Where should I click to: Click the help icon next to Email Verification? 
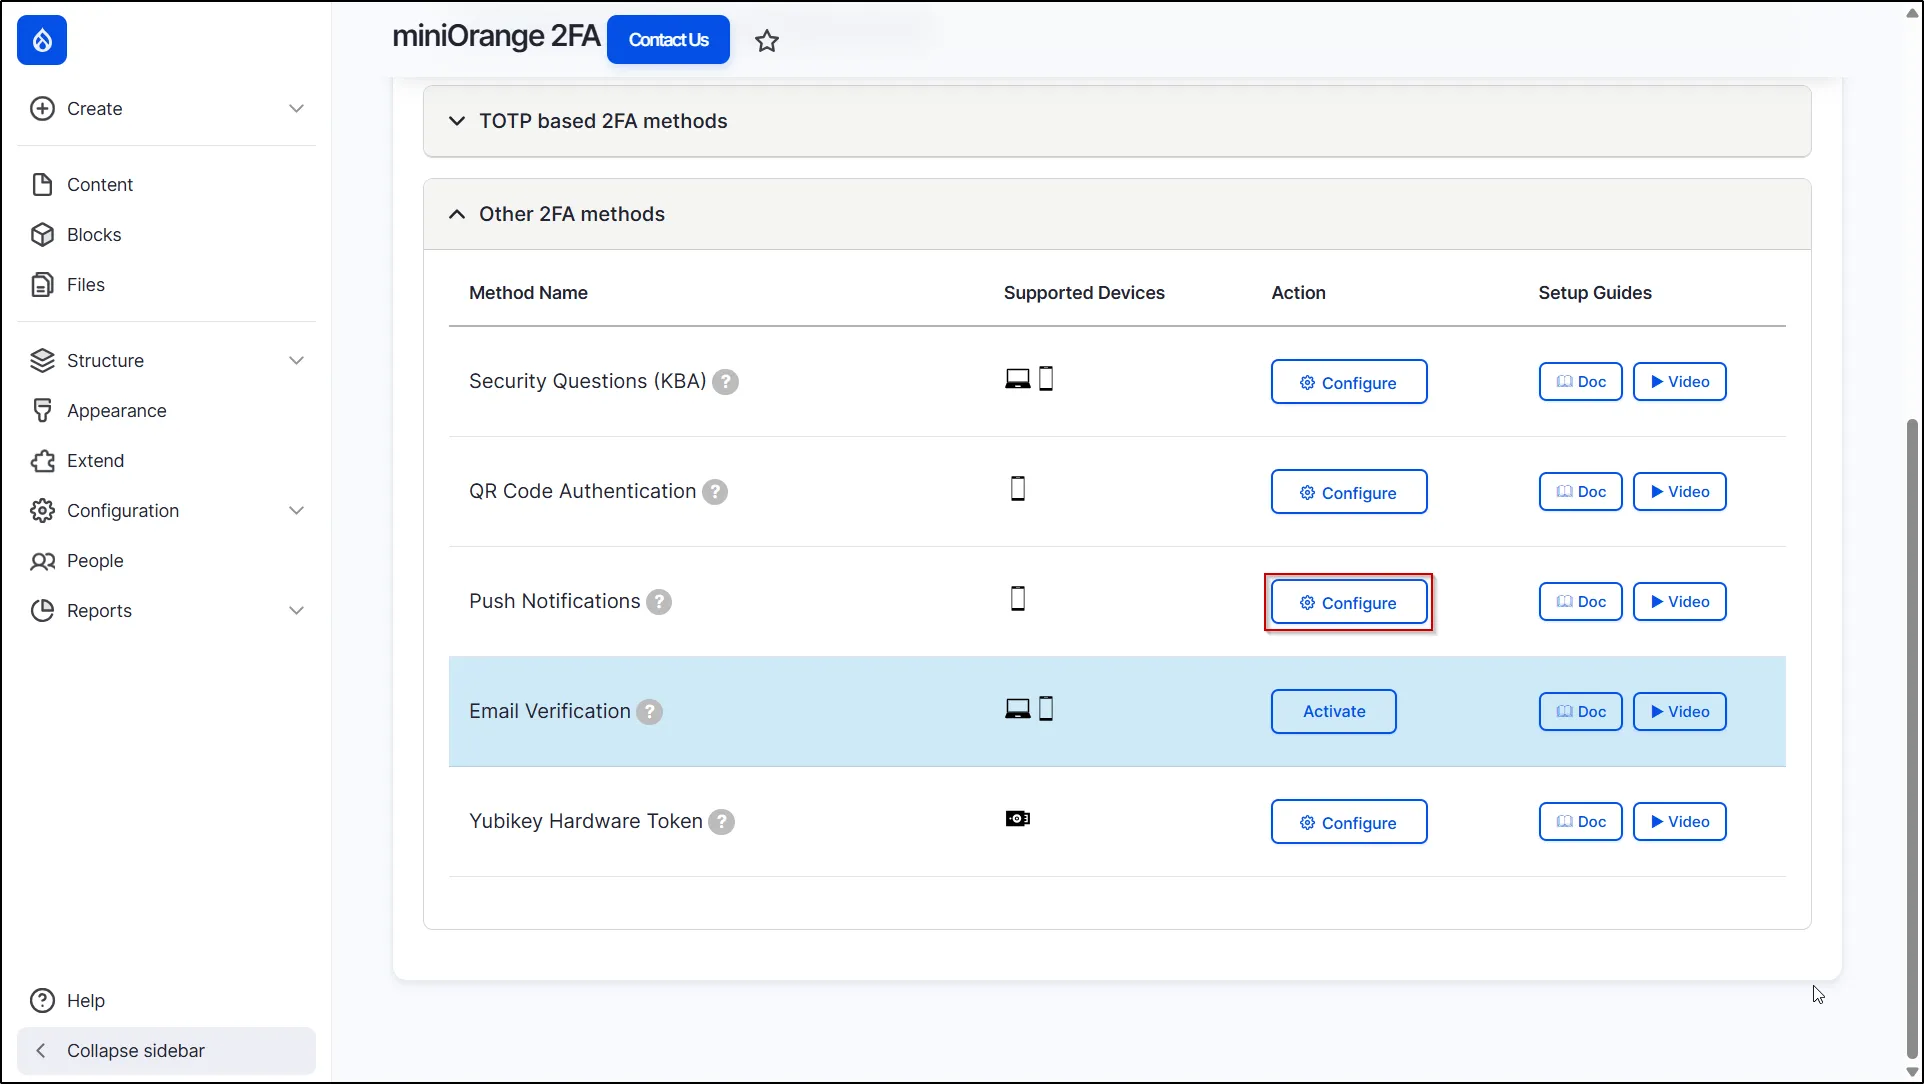(x=650, y=712)
